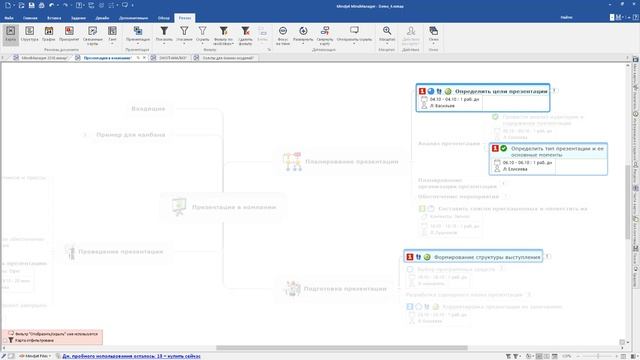The width and height of the screenshot is (640, 360).
Task: Expand Формирование структуры выступления subtopics
Action: click(548, 256)
